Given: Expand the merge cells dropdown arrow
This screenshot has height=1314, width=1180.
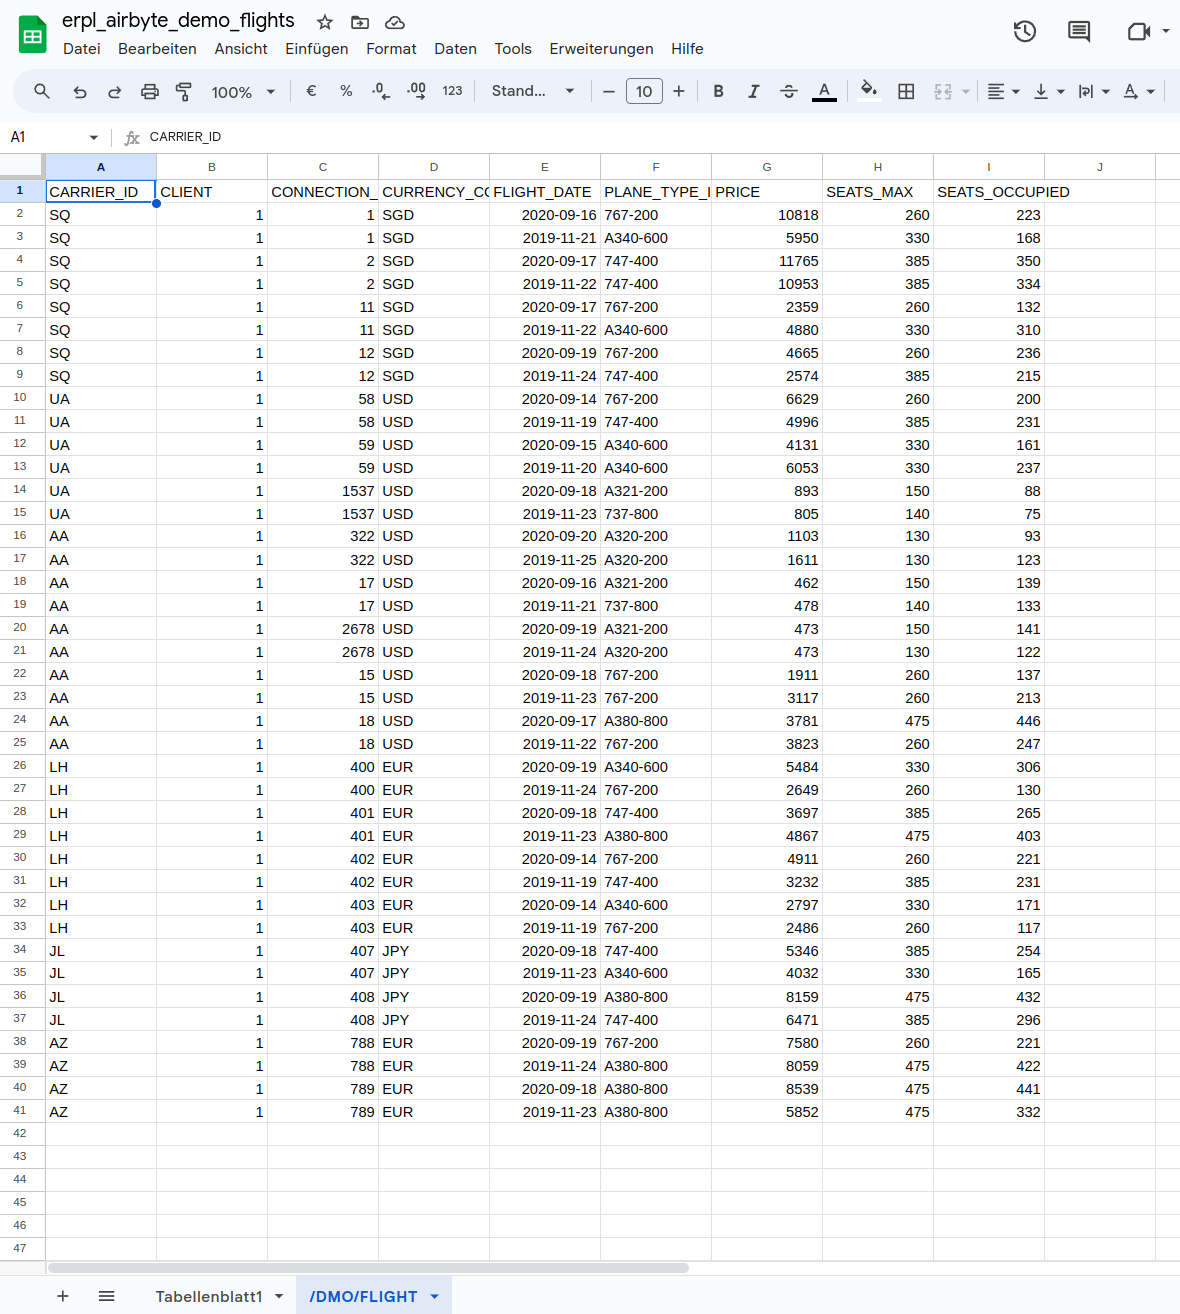Looking at the screenshot, I should (x=966, y=92).
